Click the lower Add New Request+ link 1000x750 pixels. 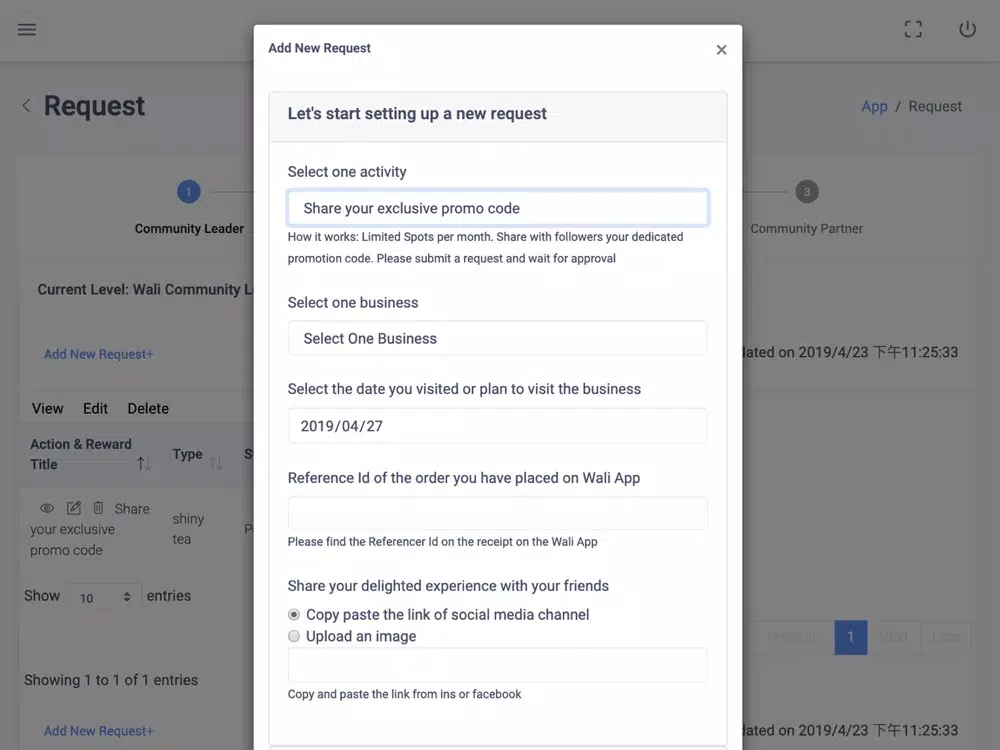tap(99, 731)
